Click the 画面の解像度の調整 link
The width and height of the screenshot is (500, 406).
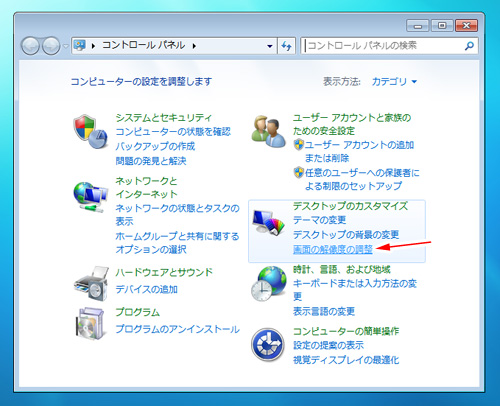pos(333,249)
